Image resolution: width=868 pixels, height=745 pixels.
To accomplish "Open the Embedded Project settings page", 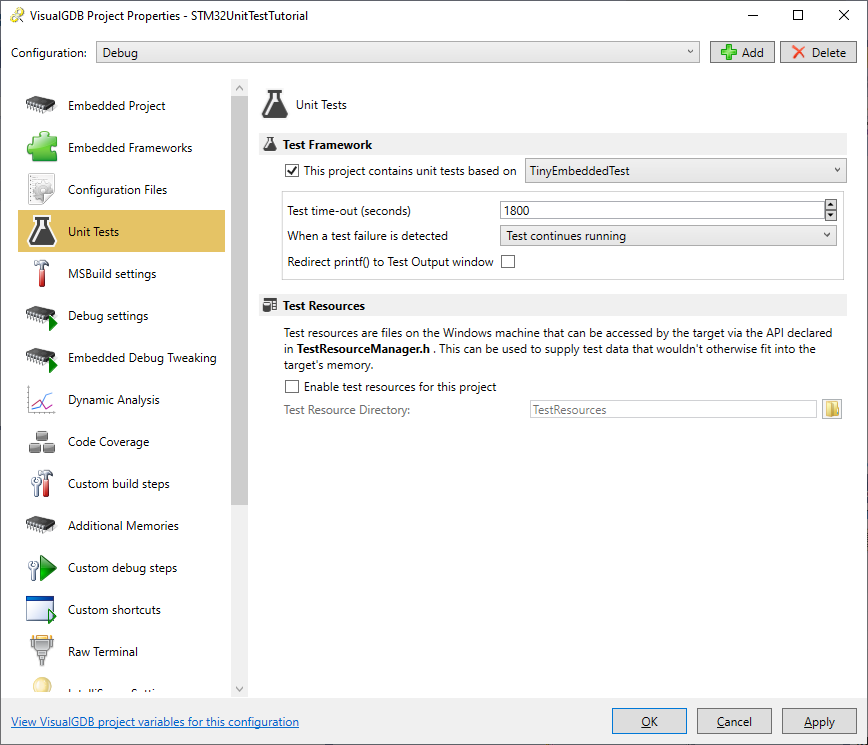I will (121, 105).
